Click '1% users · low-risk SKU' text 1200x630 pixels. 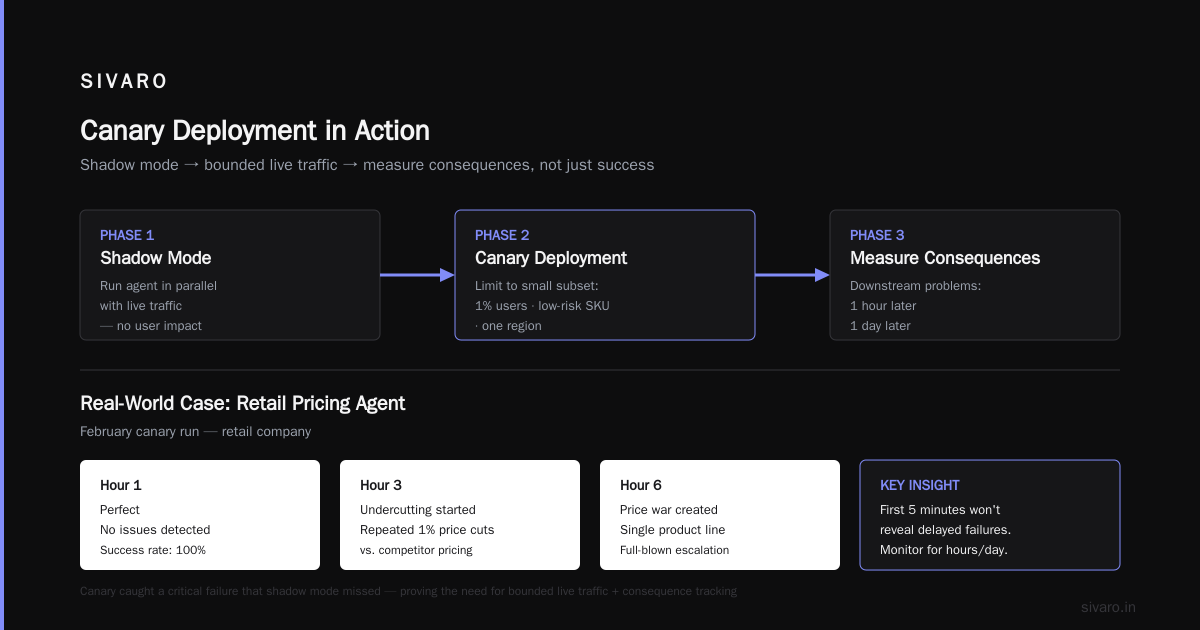(542, 306)
